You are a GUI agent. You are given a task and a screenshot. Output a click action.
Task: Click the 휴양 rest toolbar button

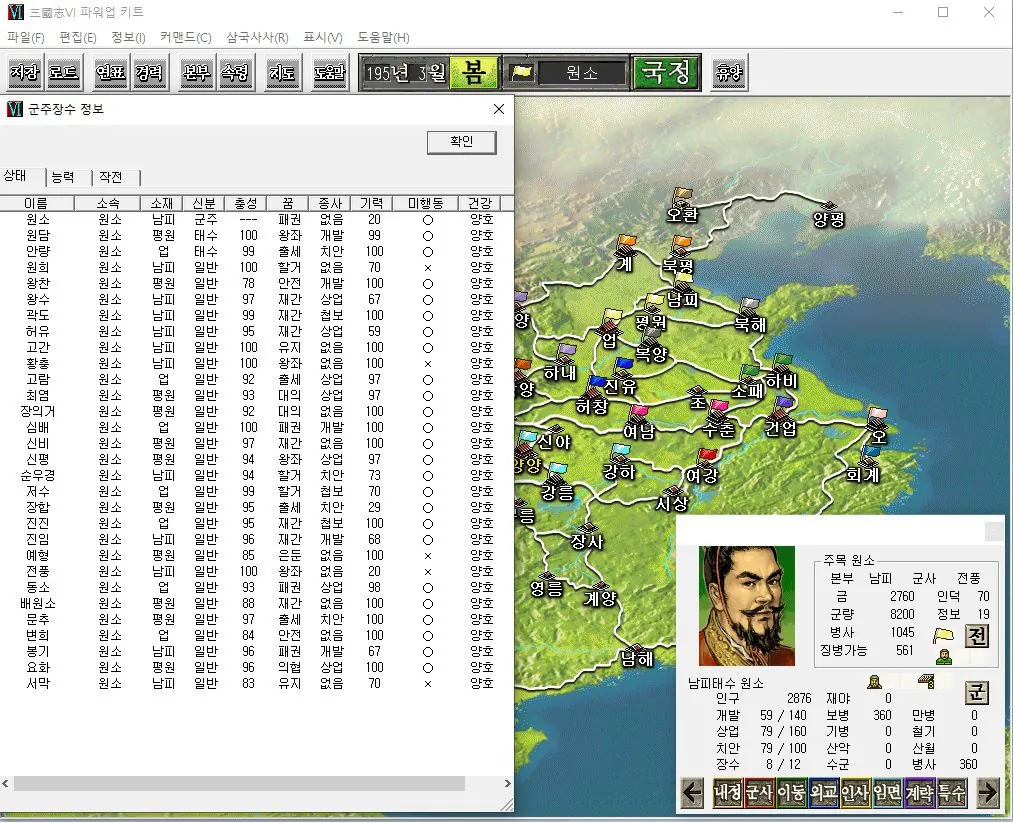[729, 72]
